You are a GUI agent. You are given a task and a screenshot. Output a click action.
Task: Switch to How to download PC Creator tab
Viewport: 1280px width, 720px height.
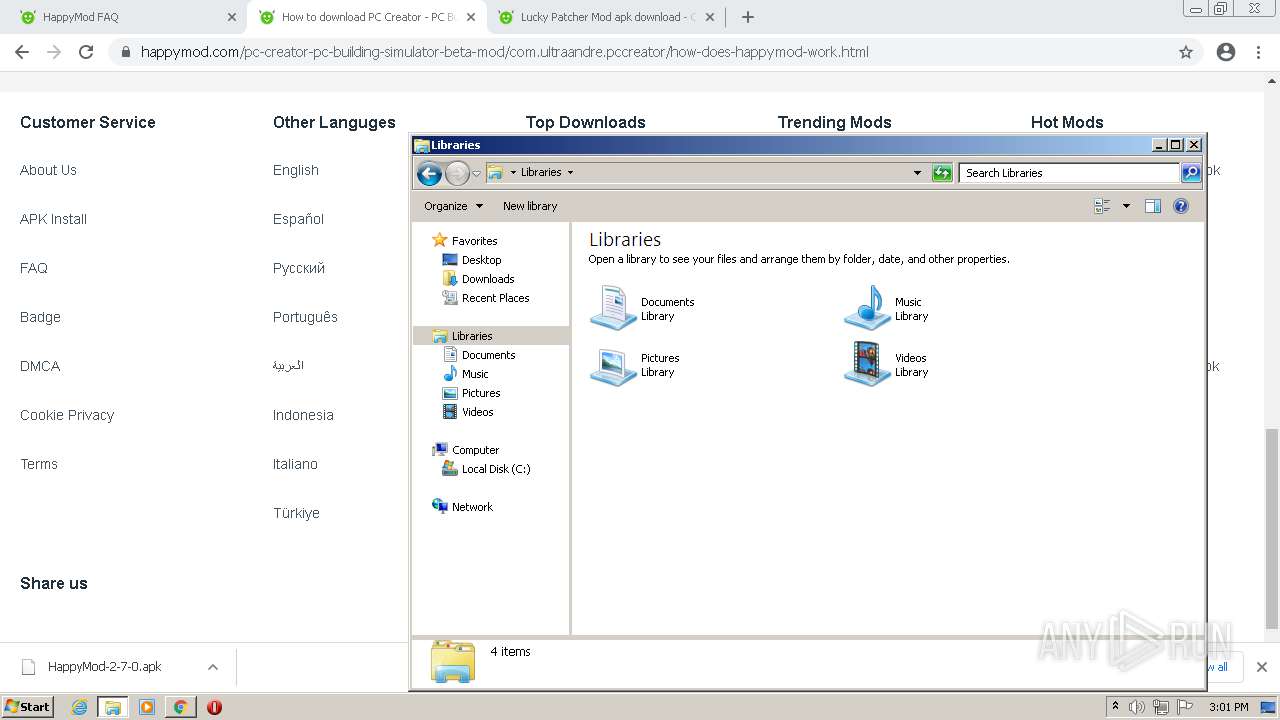point(368,17)
